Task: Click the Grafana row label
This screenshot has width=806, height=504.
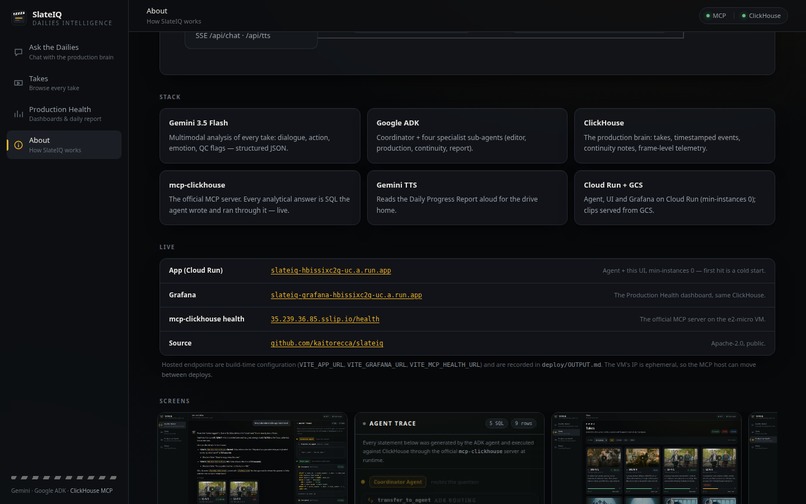Action: [x=182, y=295]
